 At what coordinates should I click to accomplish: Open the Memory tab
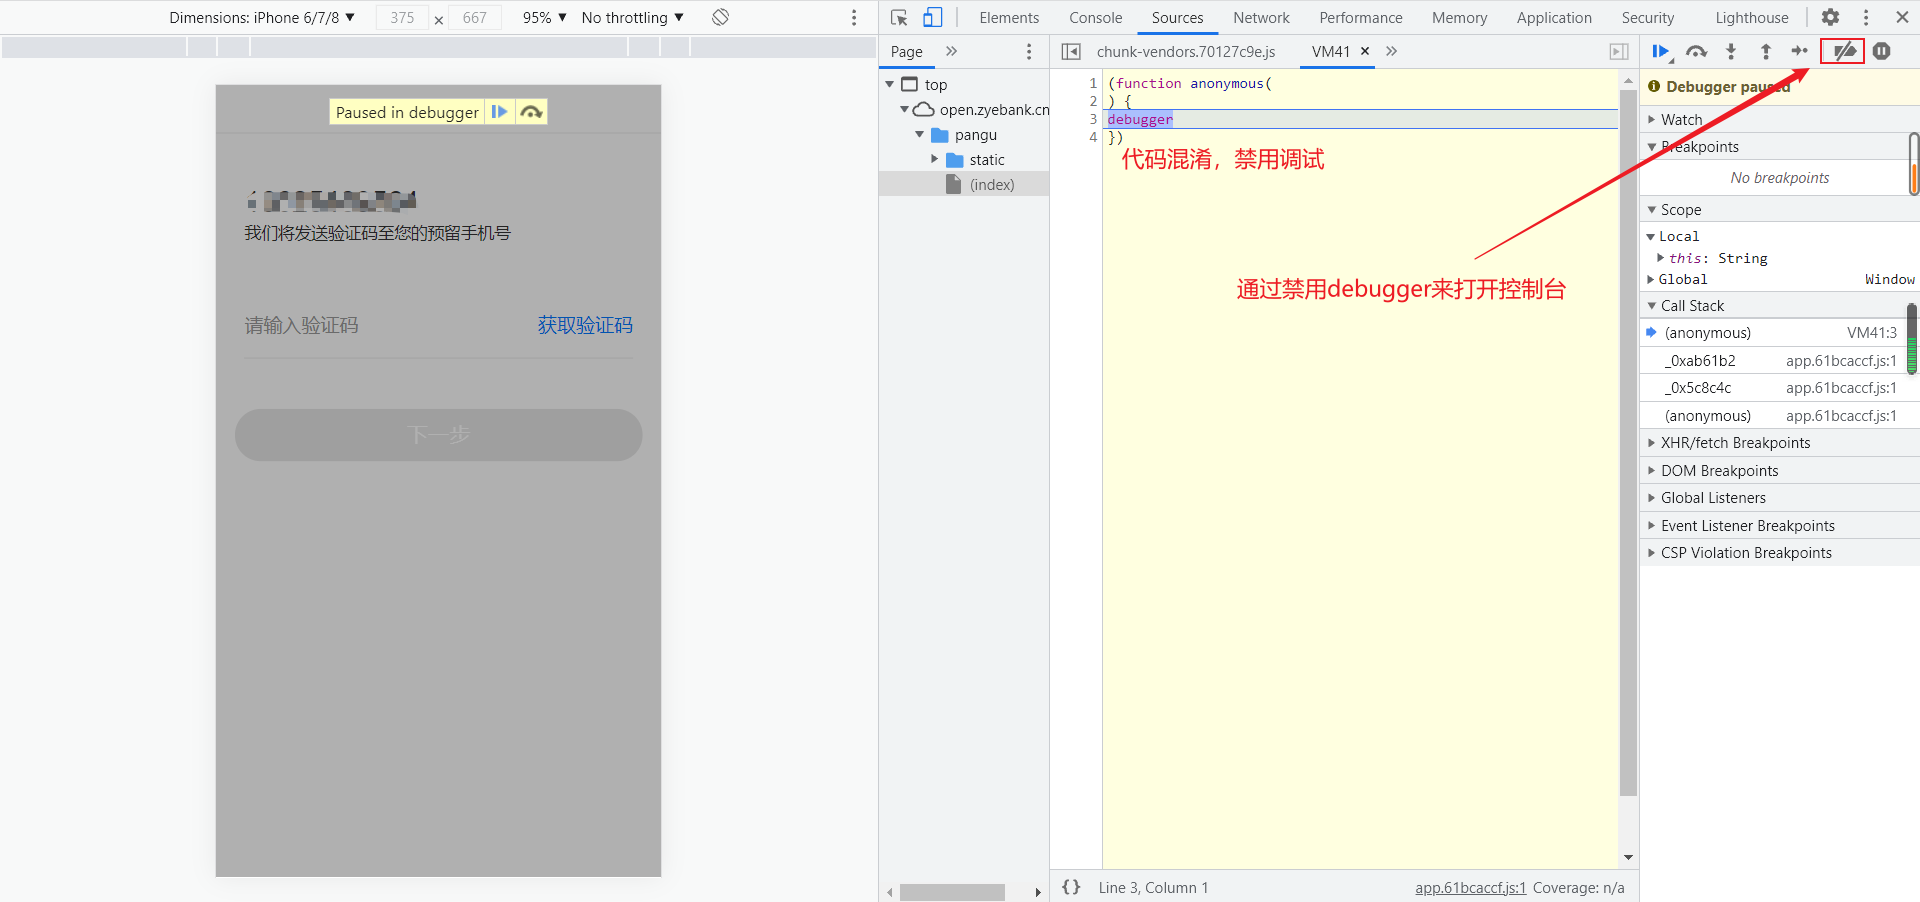tap(1459, 18)
